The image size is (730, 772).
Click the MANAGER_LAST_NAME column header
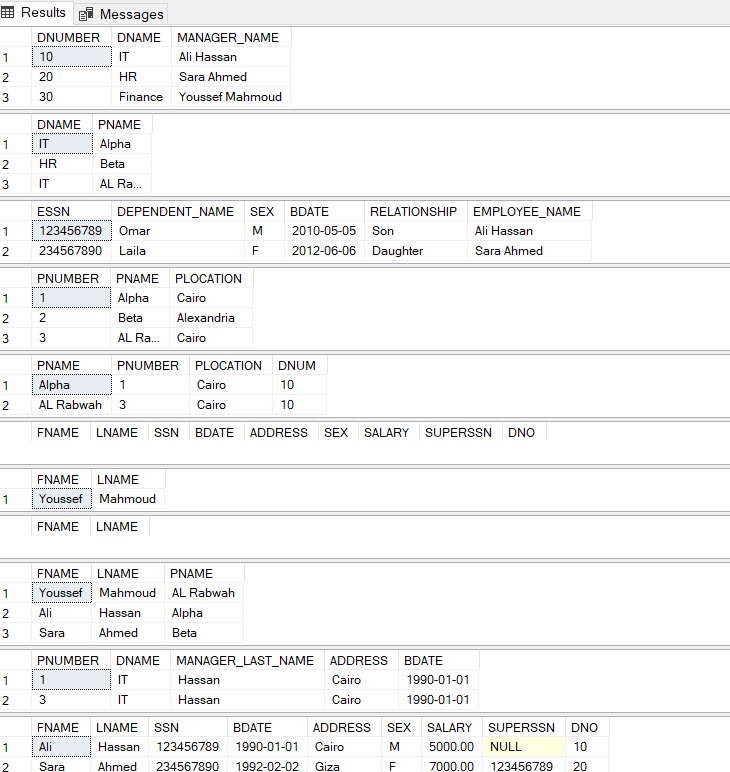click(245, 660)
